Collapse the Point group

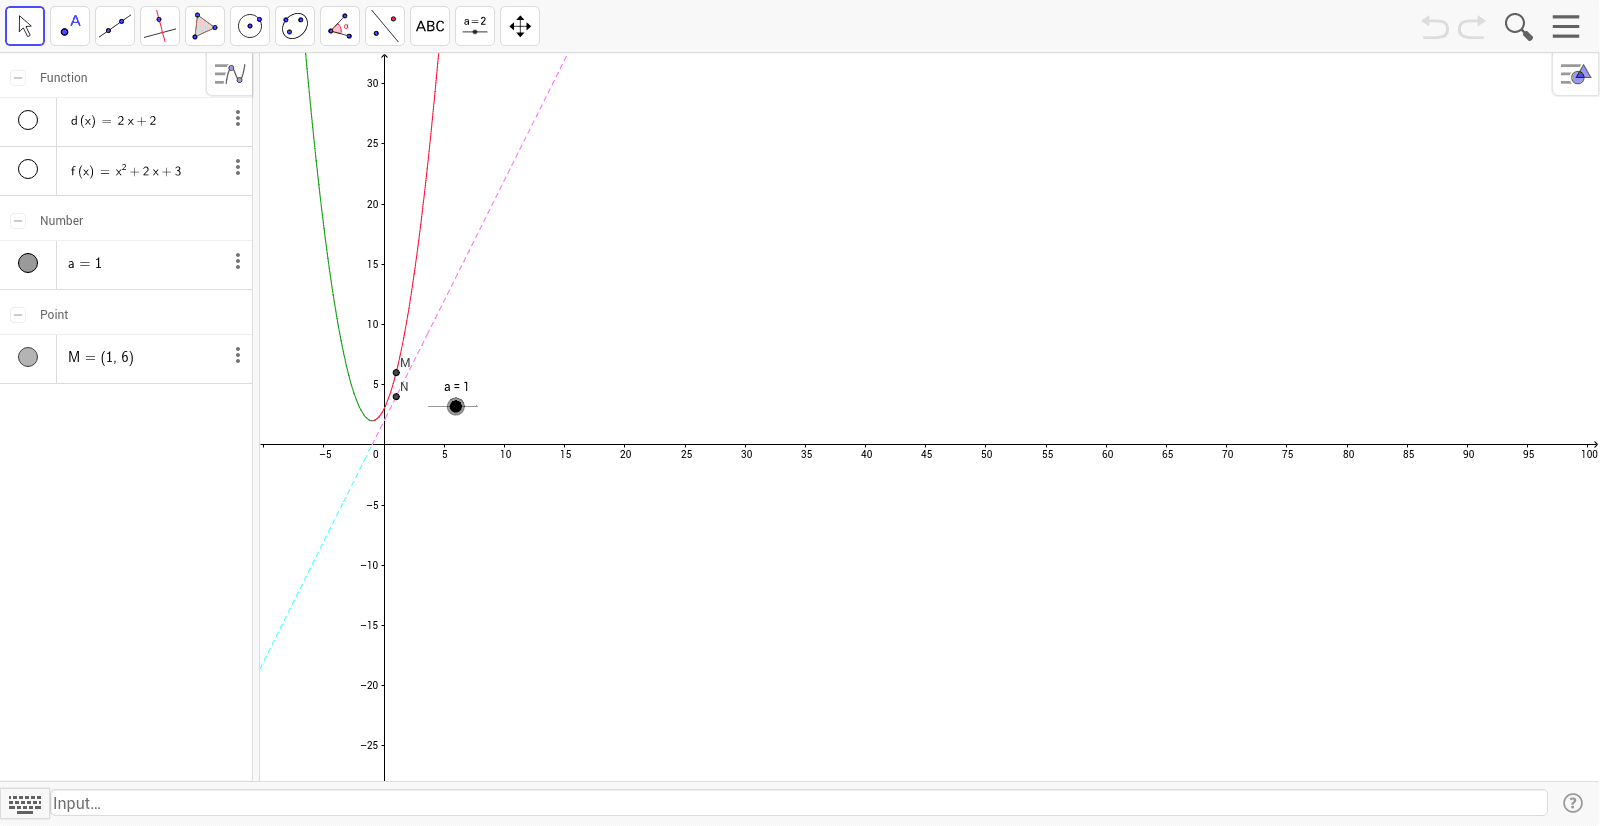pyautogui.click(x=18, y=314)
